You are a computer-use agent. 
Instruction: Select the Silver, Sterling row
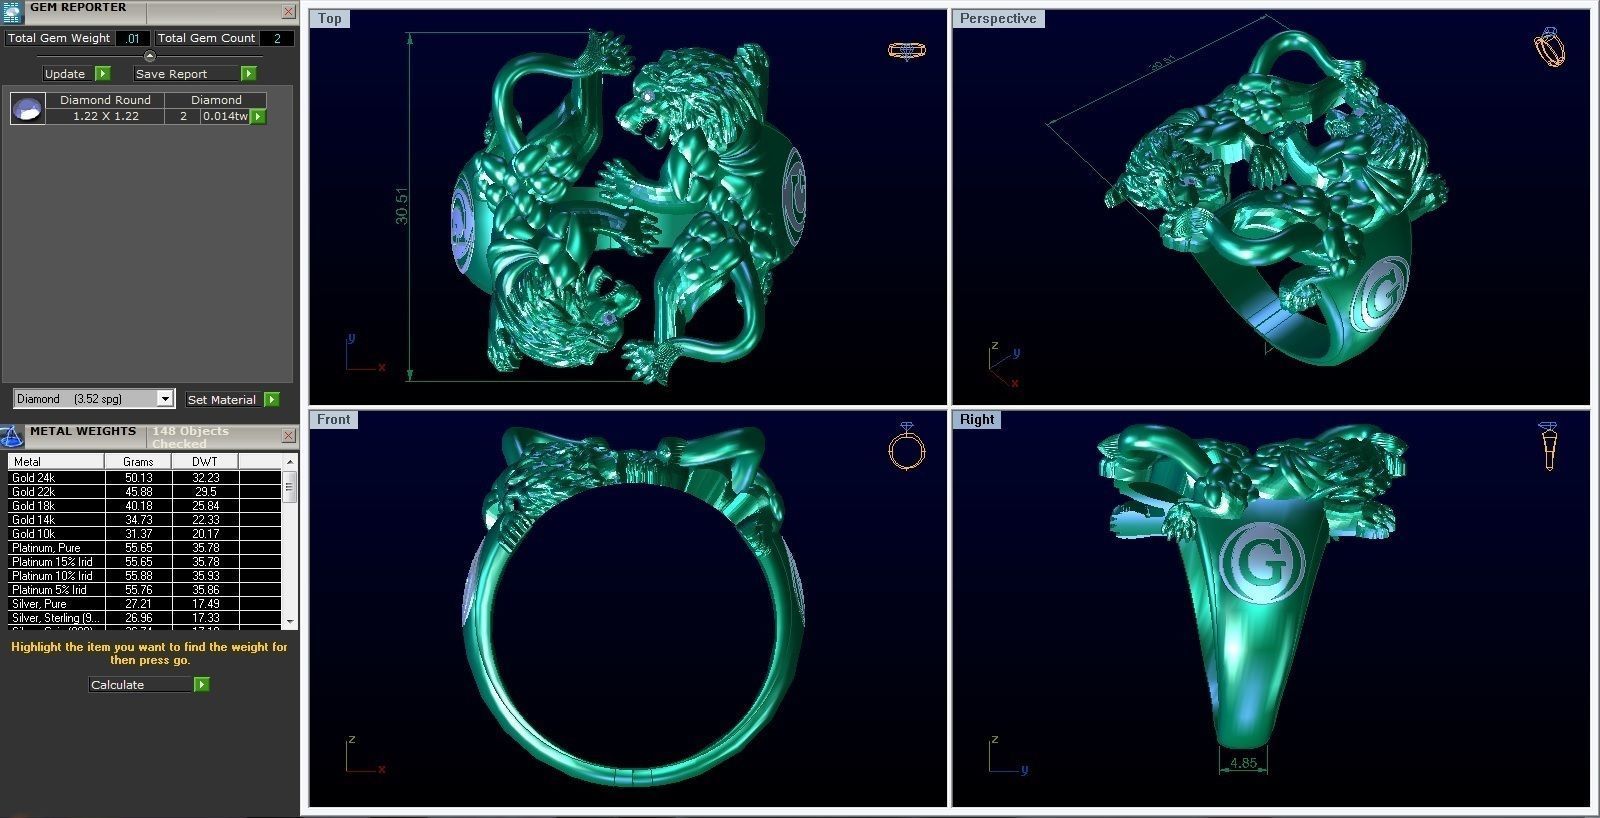(x=145, y=618)
